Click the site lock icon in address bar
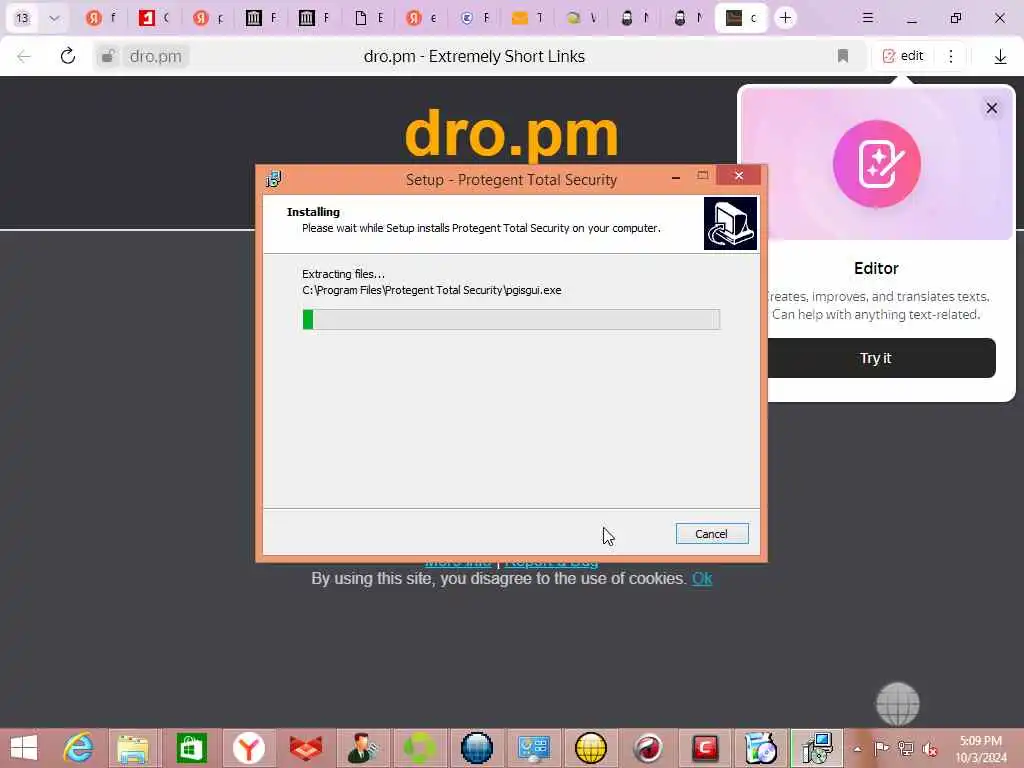1024x768 pixels. 108,56
